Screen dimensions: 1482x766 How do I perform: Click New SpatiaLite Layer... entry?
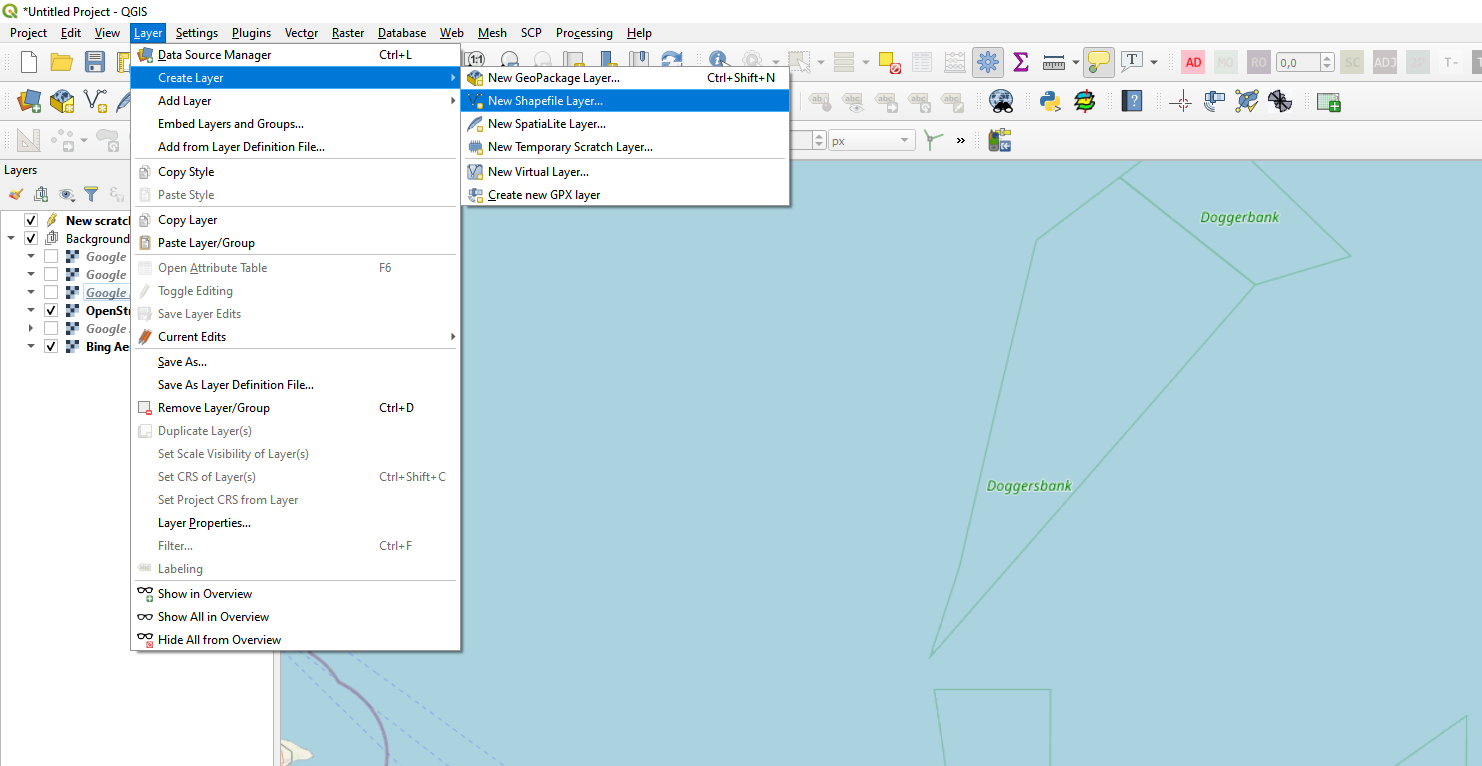[x=626, y=124]
